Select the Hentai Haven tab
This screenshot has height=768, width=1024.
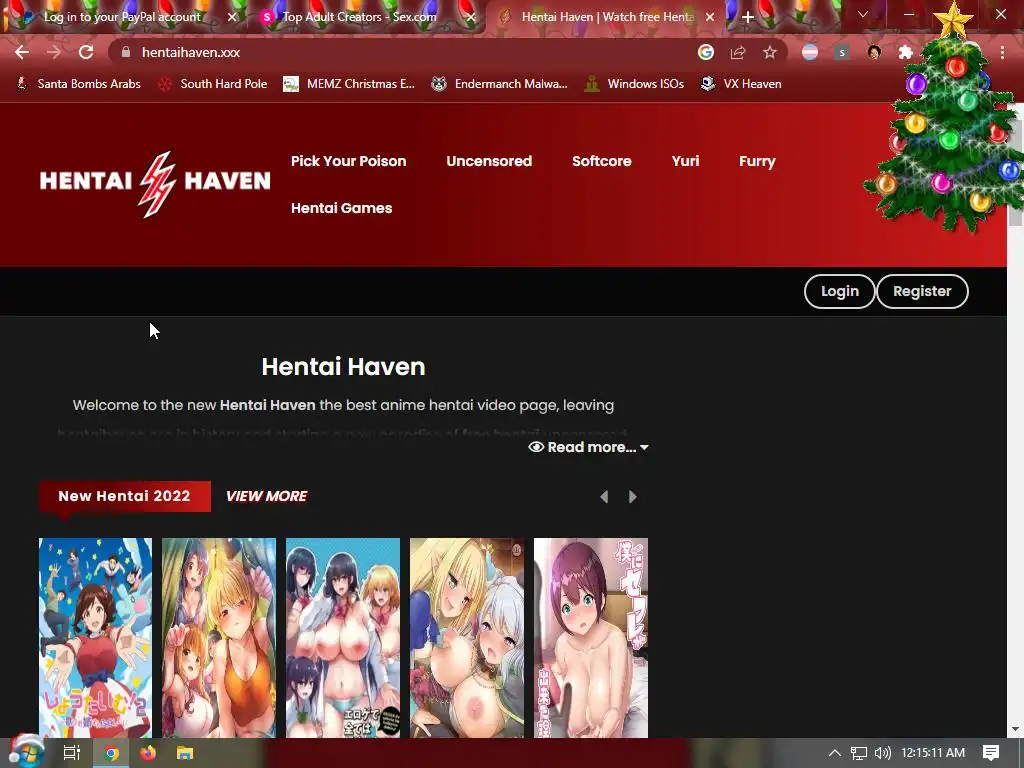pyautogui.click(x=604, y=17)
